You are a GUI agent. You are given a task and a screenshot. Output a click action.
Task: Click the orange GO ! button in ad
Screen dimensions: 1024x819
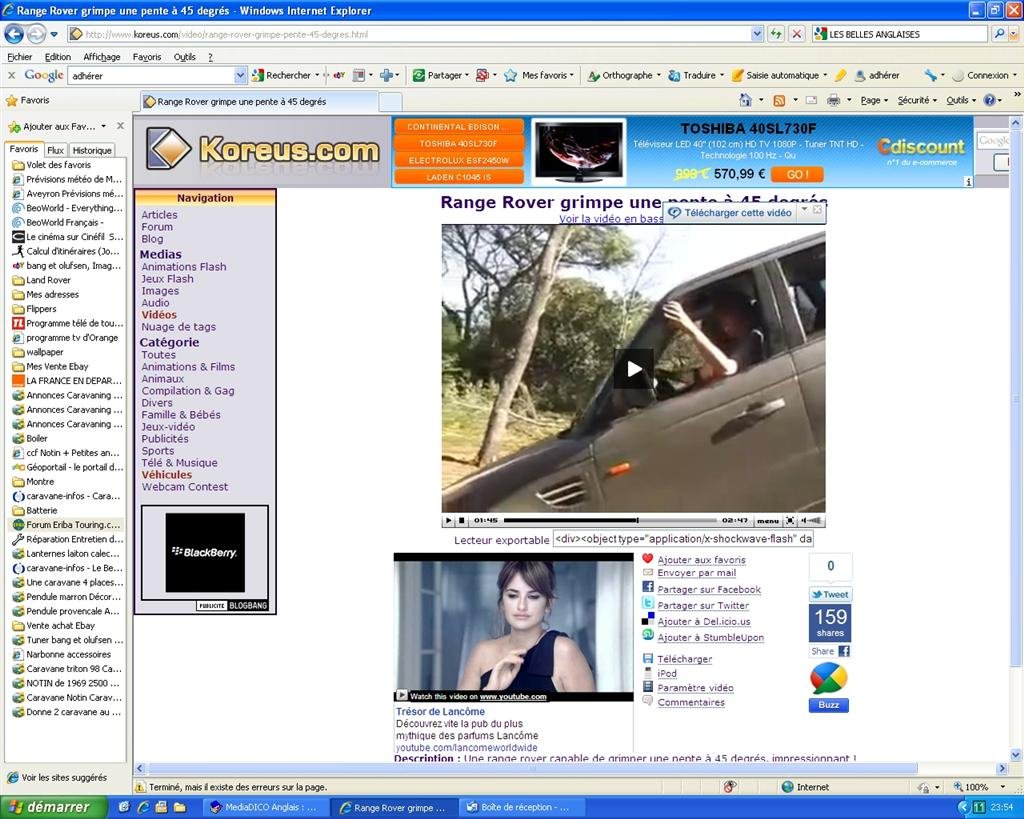(797, 174)
